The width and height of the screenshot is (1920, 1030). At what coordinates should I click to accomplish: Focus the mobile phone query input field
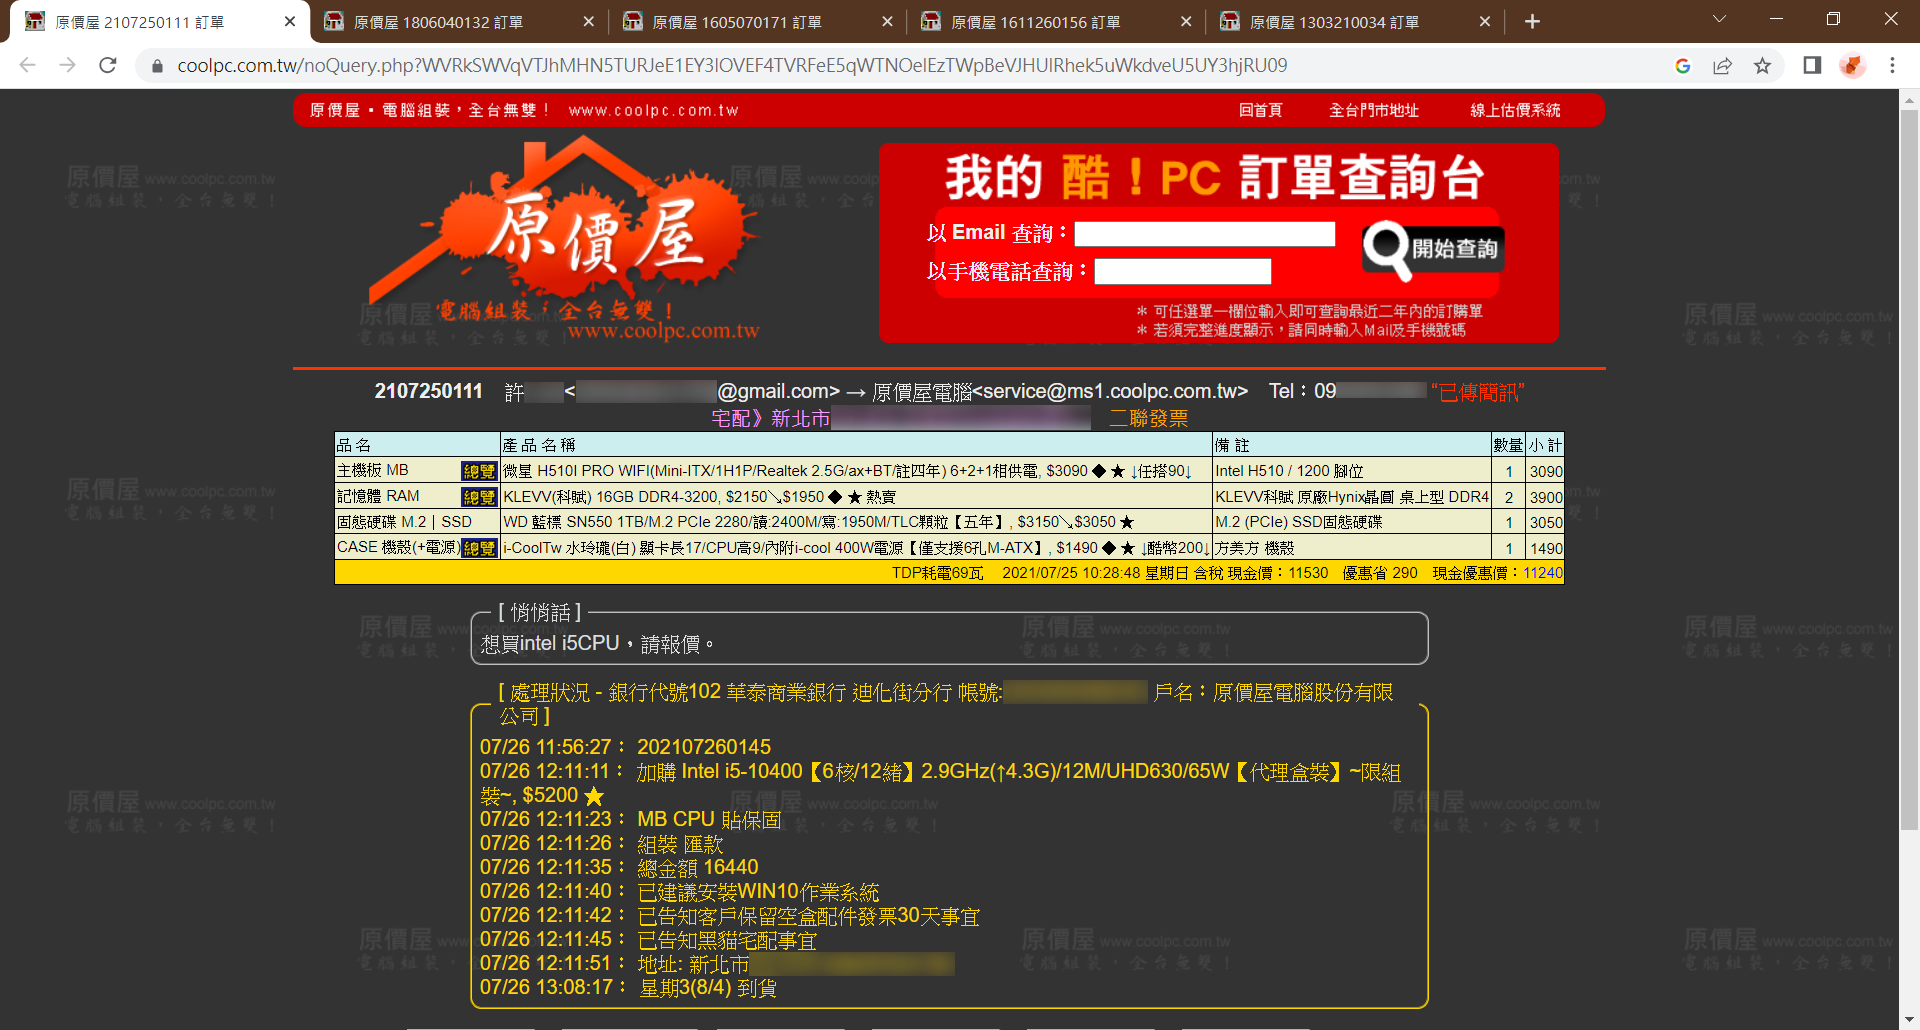pyautogui.click(x=1183, y=271)
